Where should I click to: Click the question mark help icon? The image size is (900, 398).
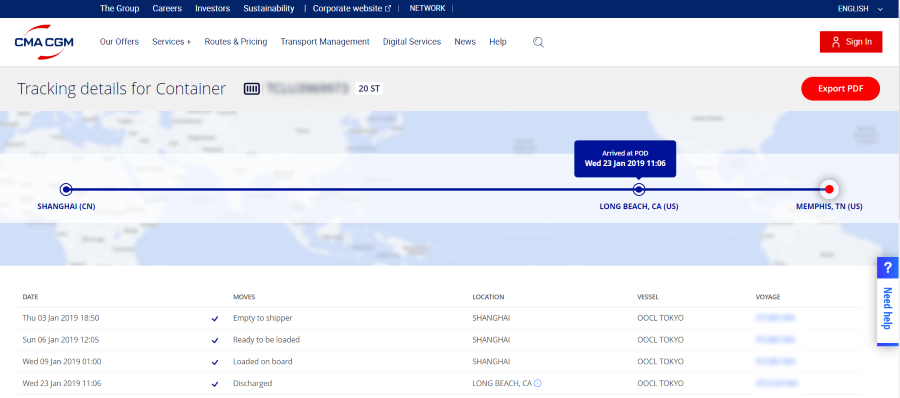pos(888,268)
